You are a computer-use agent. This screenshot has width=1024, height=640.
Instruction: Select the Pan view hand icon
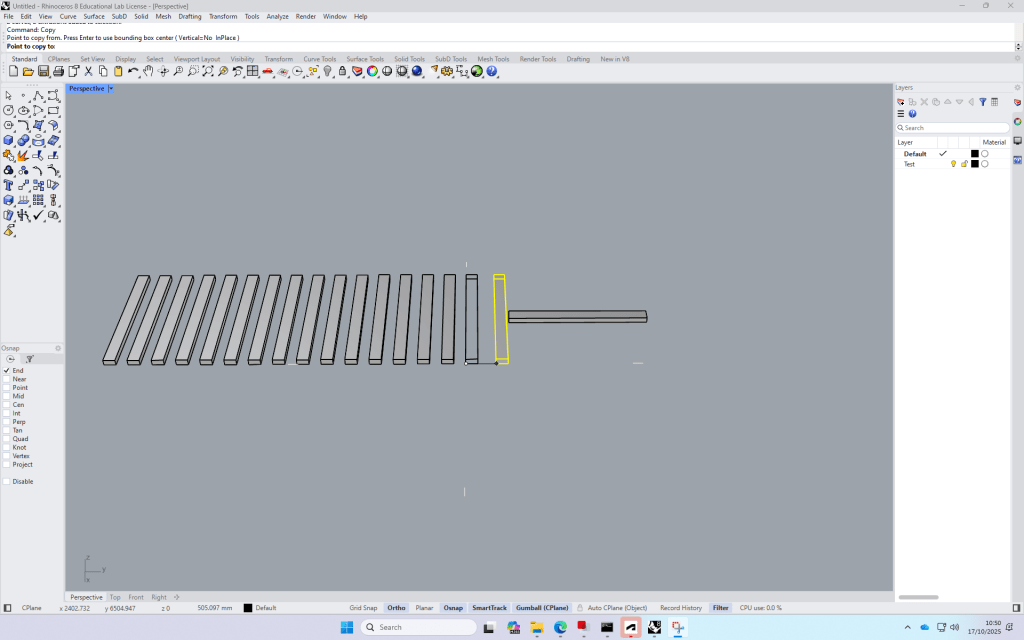(x=148, y=71)
